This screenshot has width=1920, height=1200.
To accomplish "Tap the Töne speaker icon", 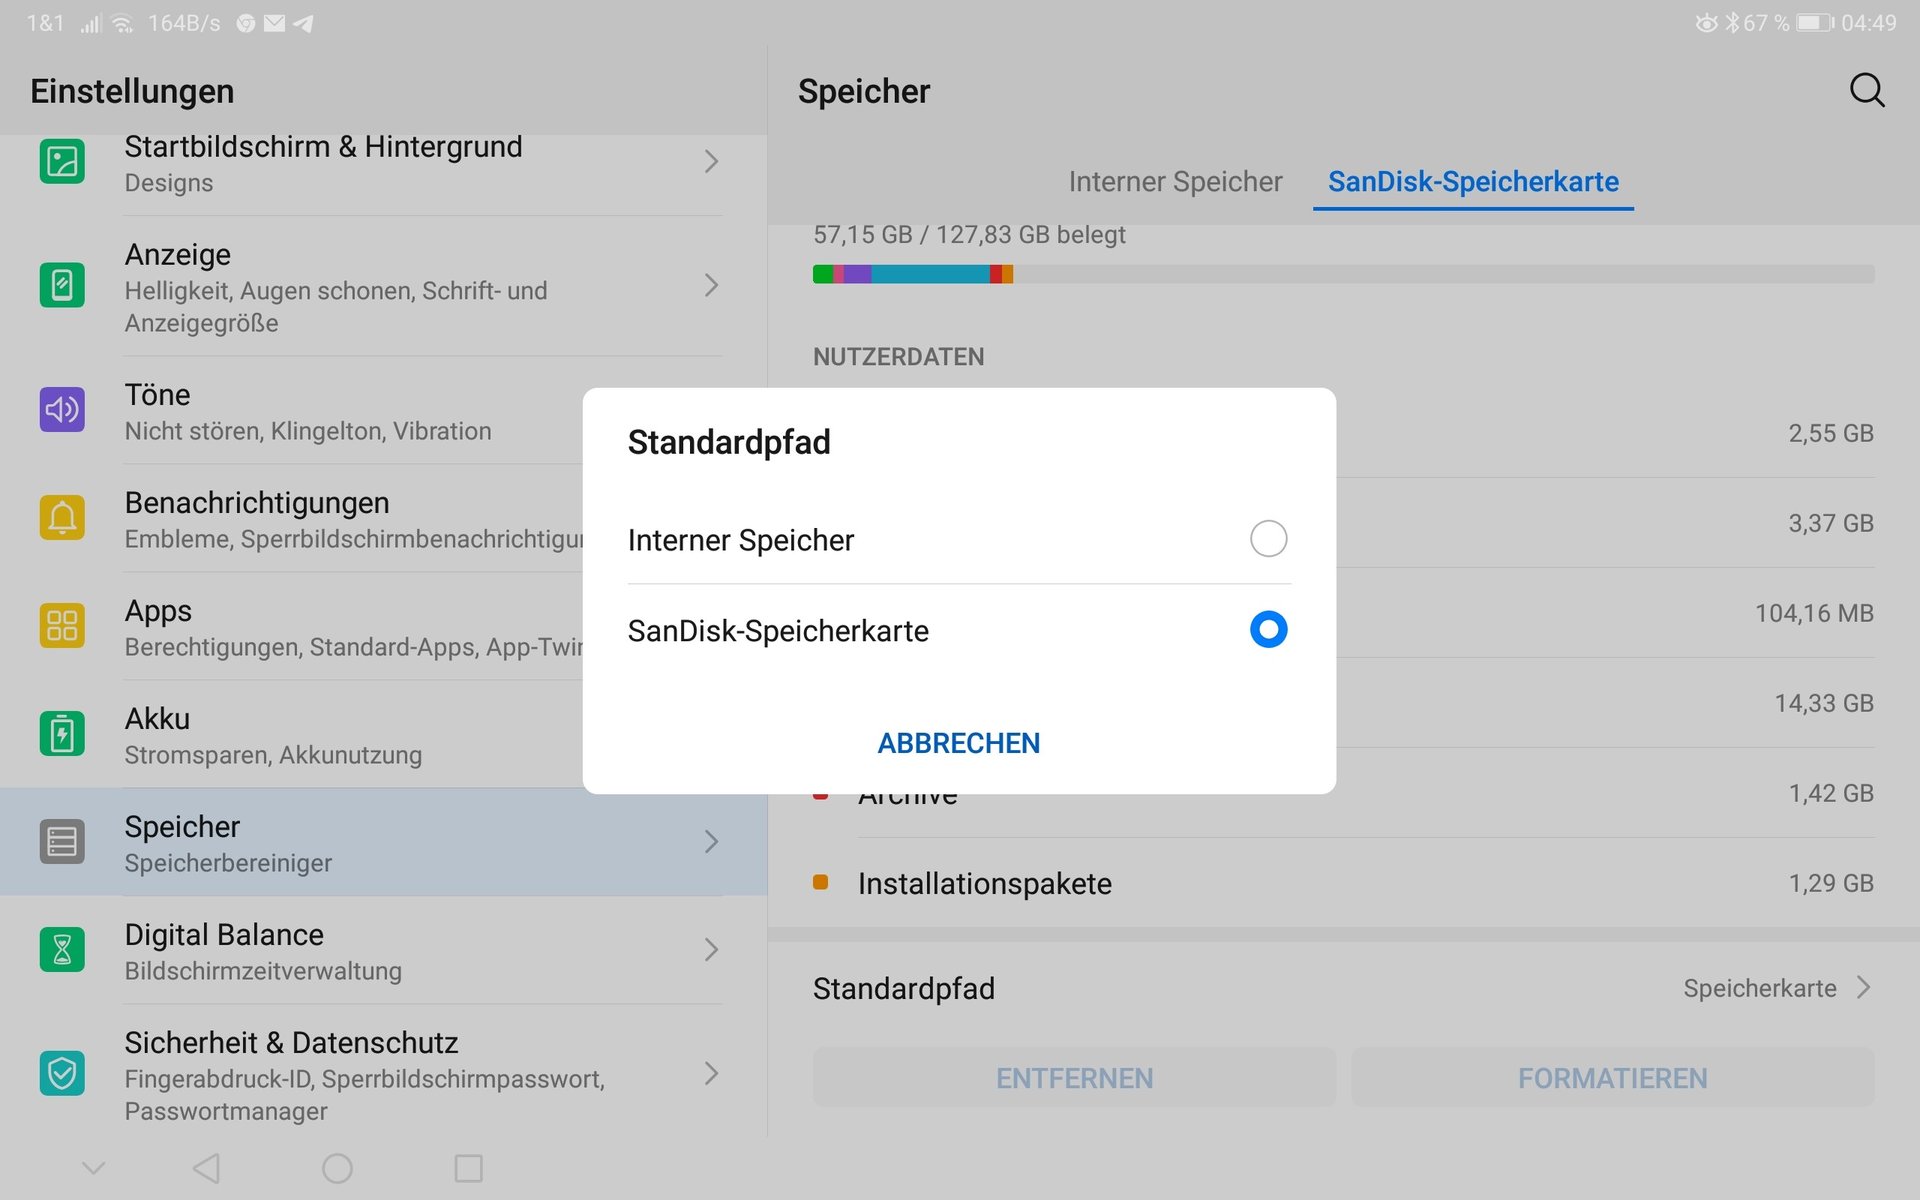I will 62,409.
